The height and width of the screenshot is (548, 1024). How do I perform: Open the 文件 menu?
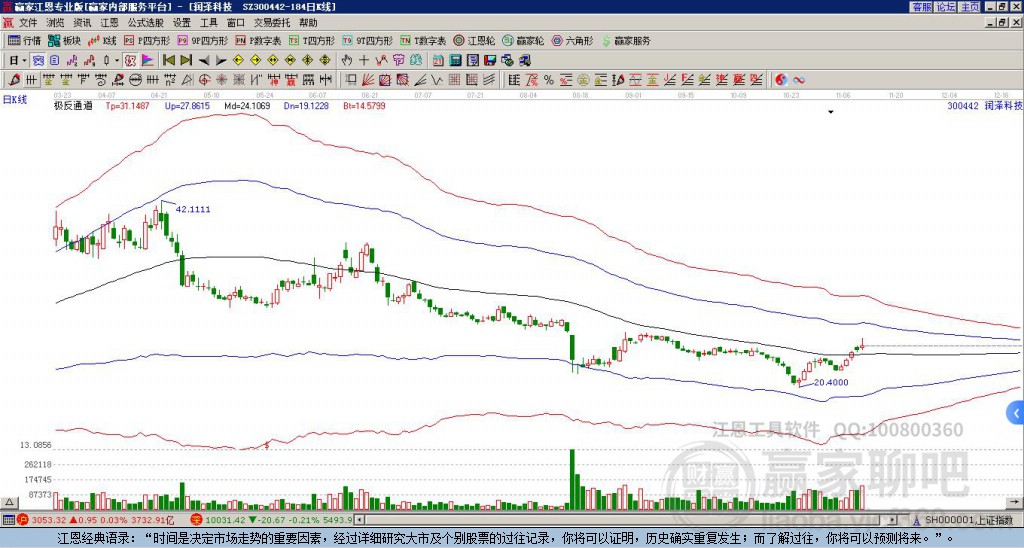tap(27, 23)
